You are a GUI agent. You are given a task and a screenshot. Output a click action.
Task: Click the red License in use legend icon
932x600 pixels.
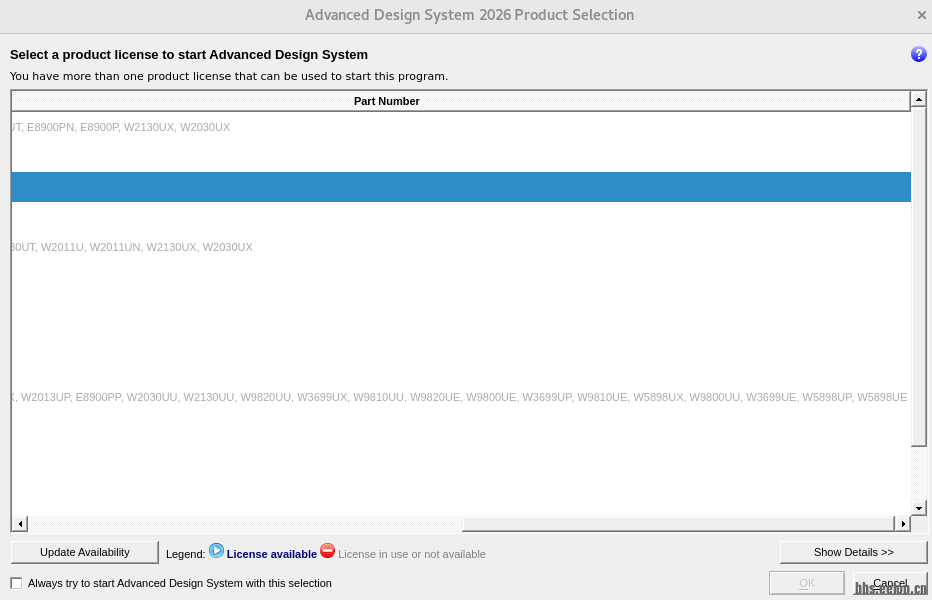[x=328, y=551]
